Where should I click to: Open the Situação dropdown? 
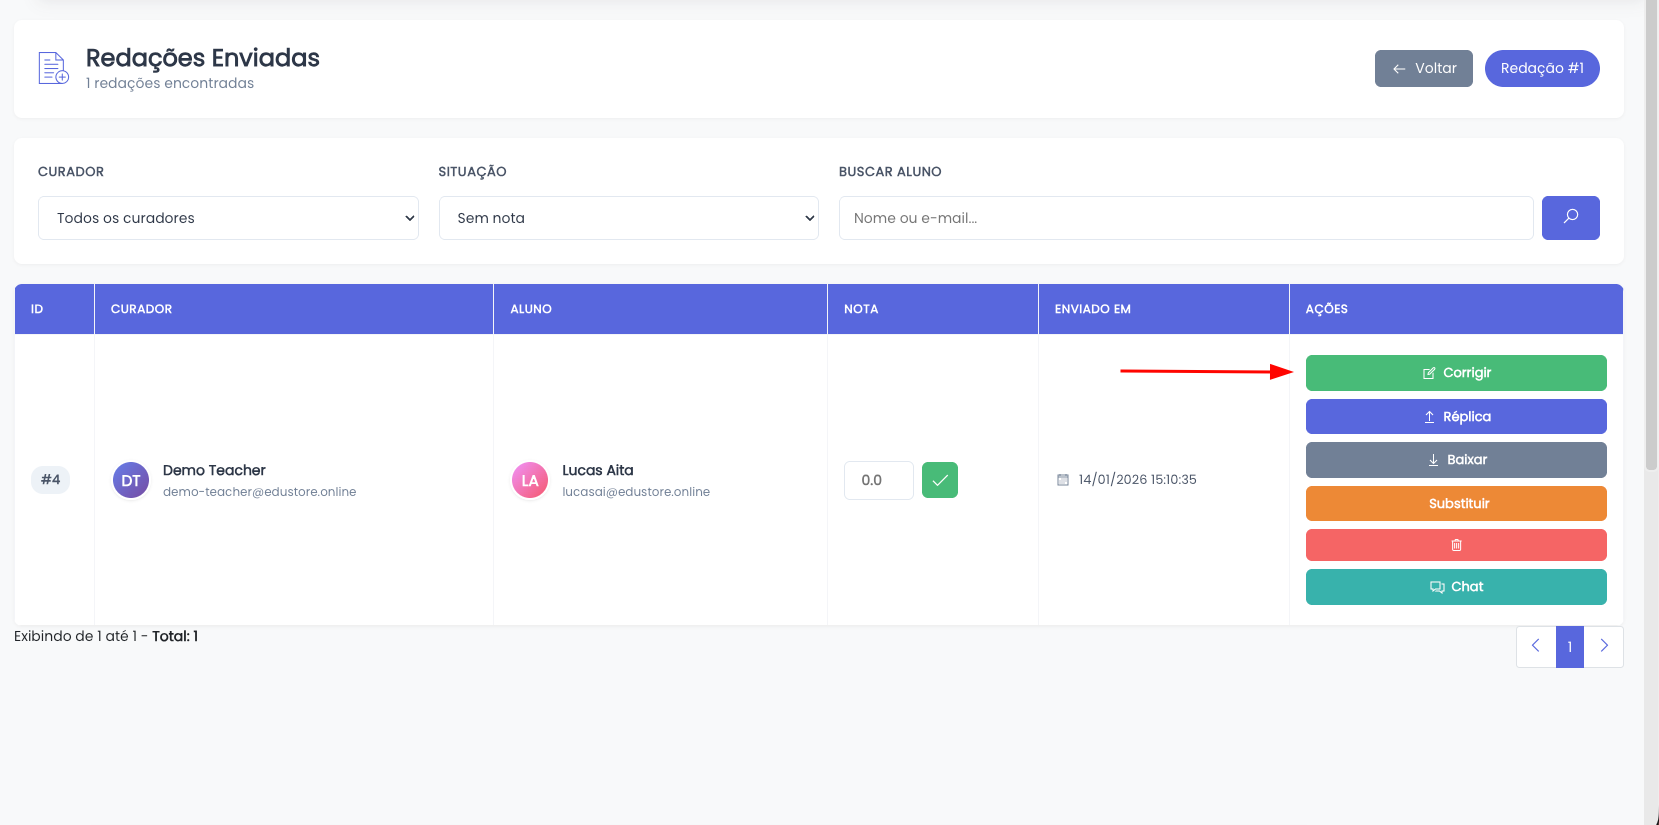click(x=628, y=218)
